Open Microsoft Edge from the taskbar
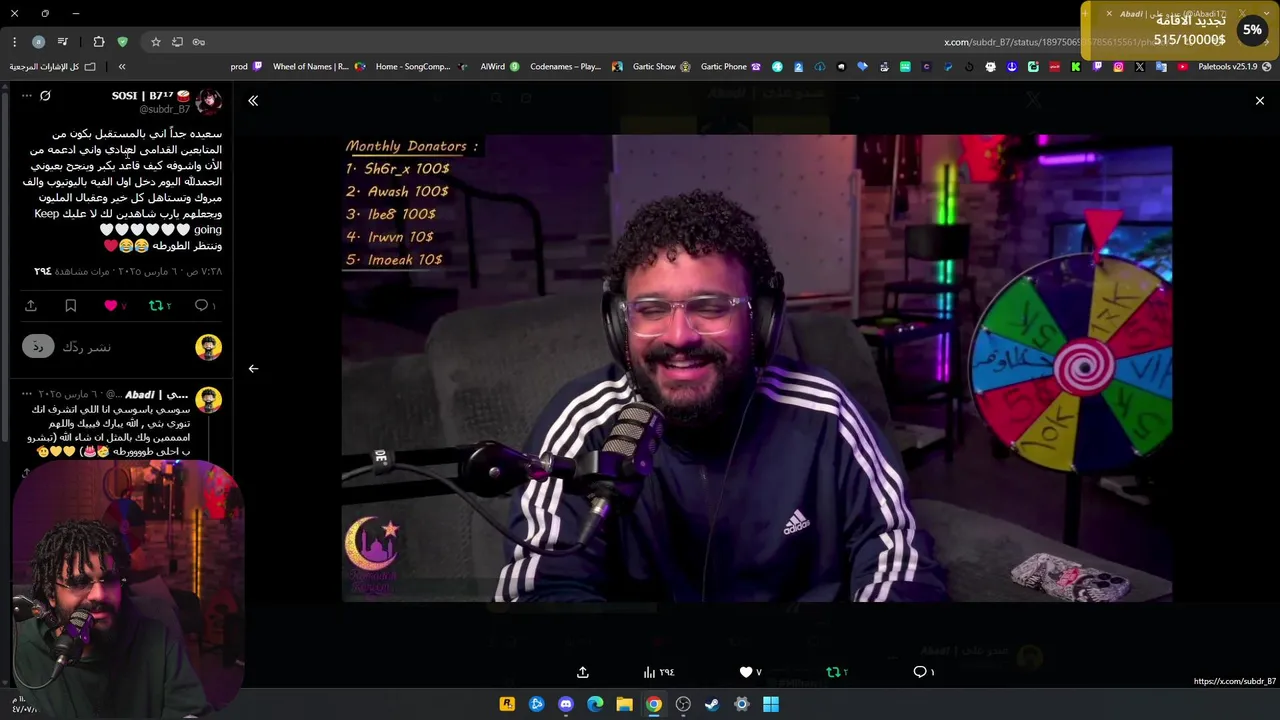This screenshot has height=720, width=1280. point(595,704)
